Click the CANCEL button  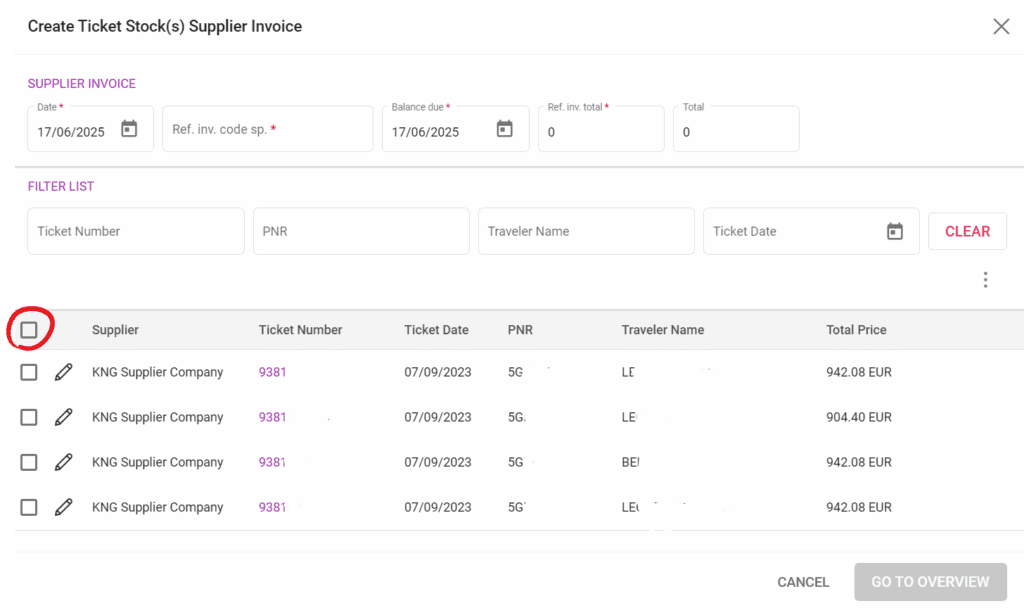[803, 582]
